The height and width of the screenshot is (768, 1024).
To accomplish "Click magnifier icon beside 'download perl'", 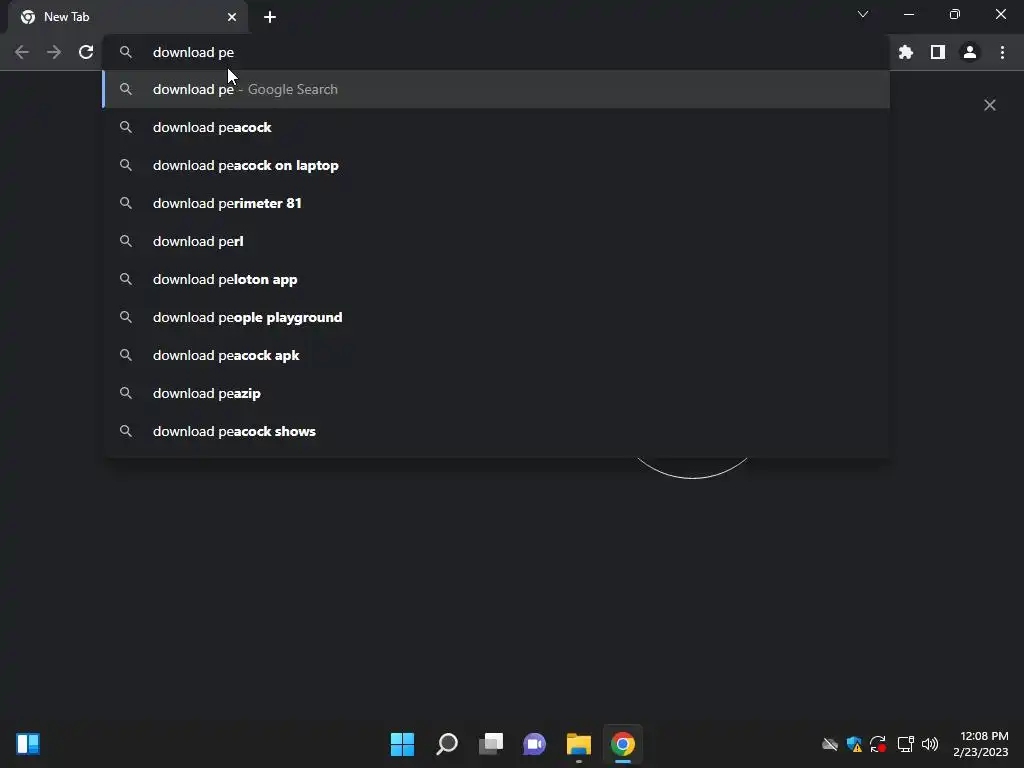I will (x=126, y=241).
